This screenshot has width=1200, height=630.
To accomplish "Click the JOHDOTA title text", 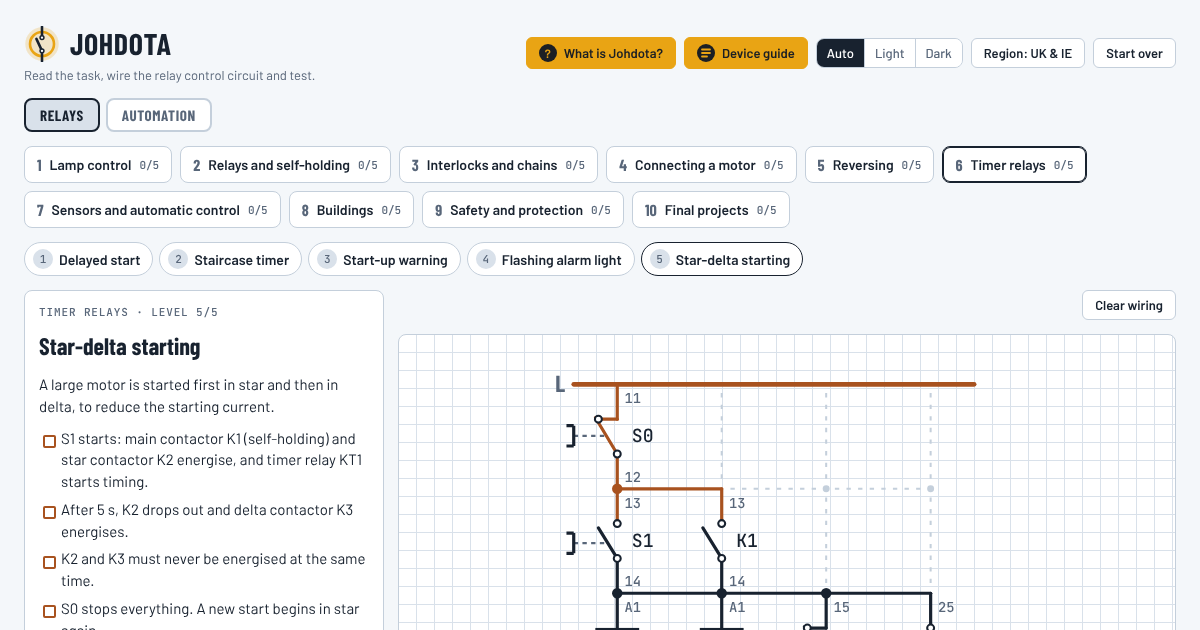I will 120,45.
